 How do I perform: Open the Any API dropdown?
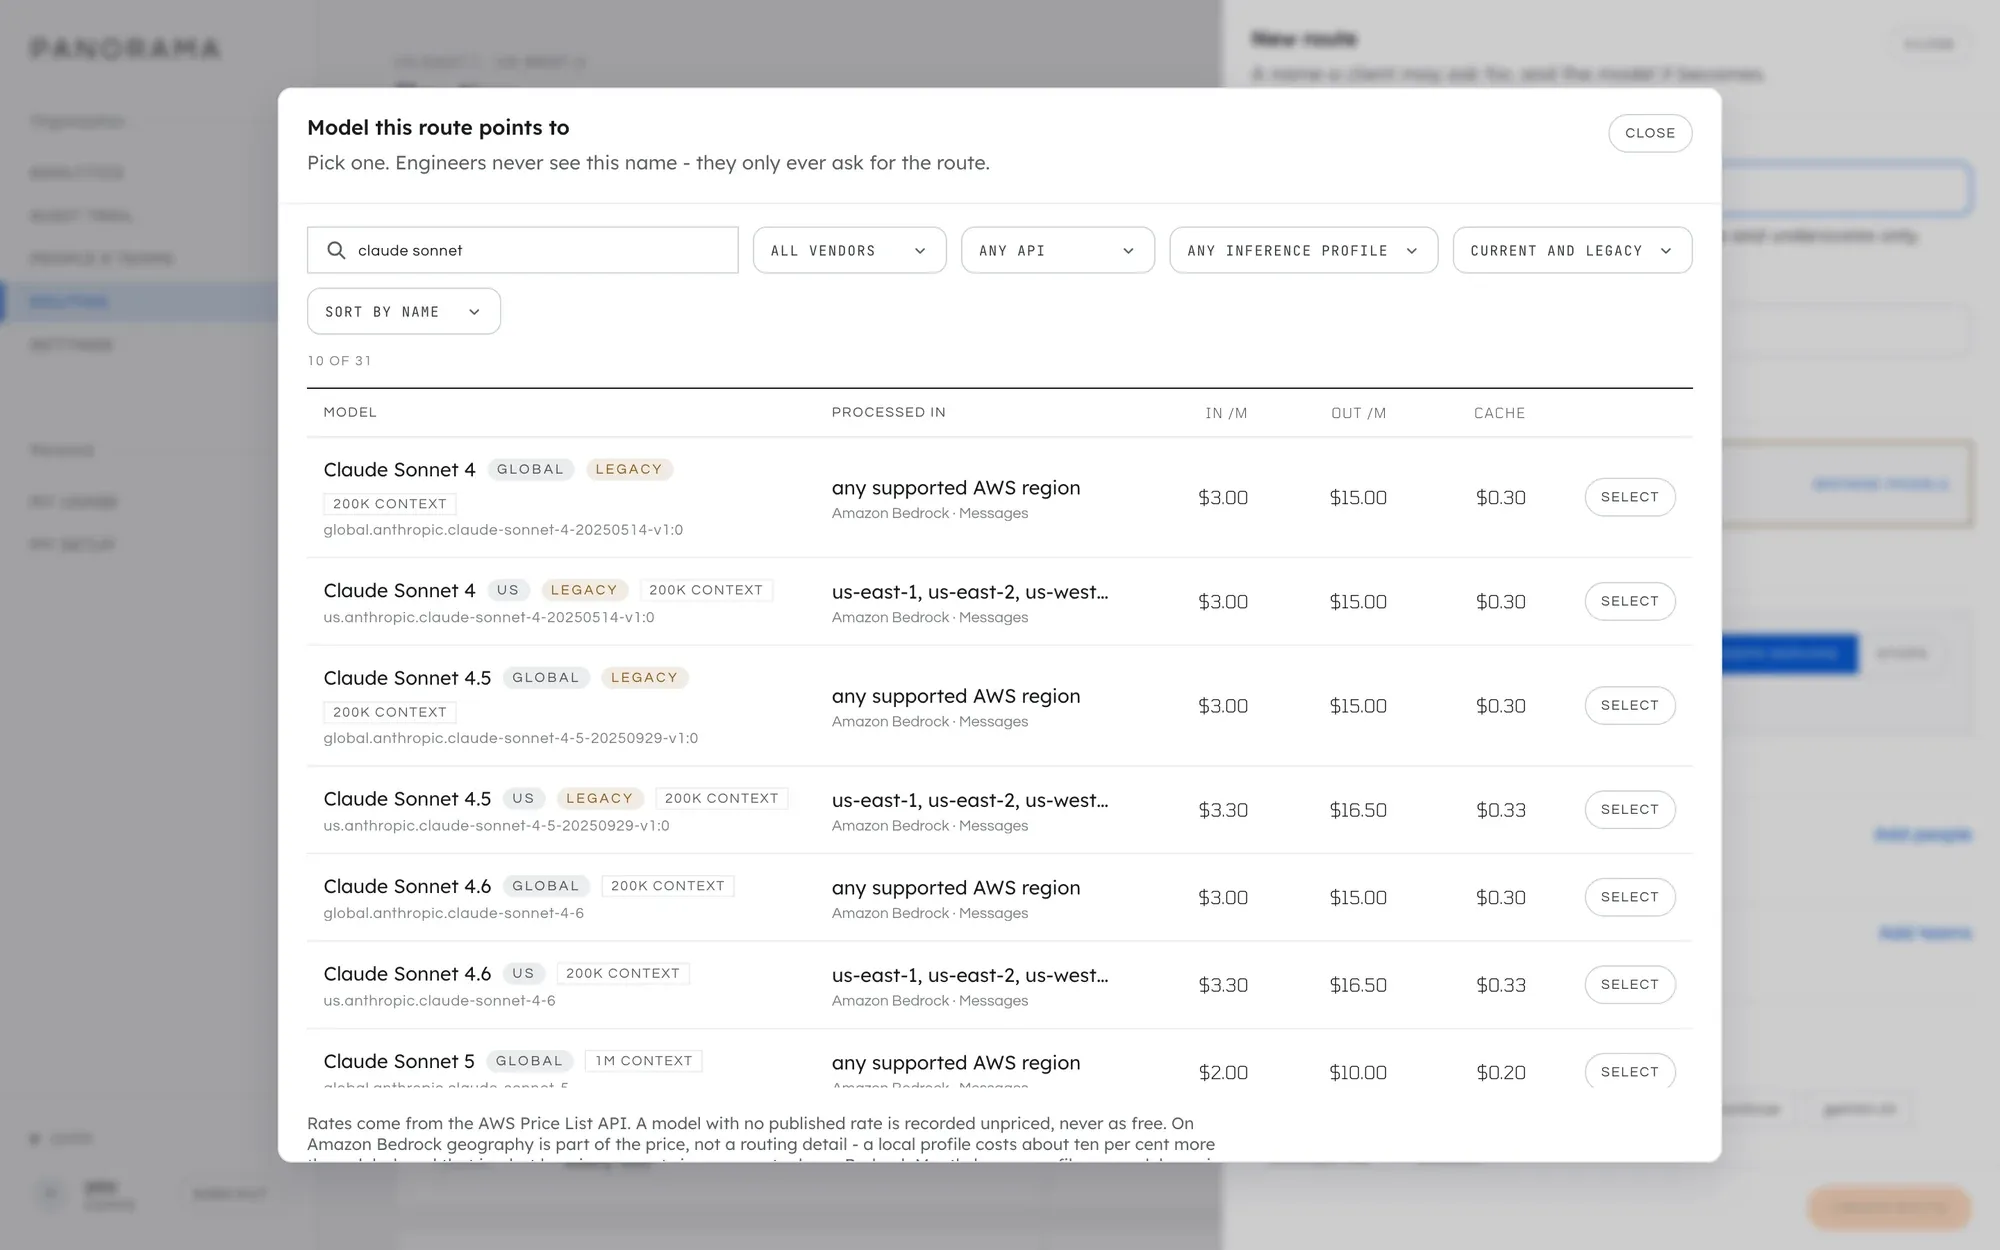(1058, 250)
